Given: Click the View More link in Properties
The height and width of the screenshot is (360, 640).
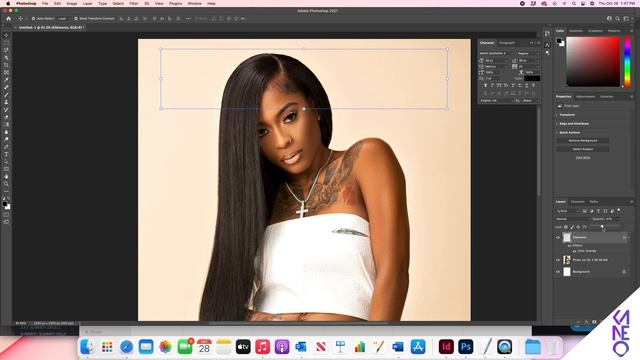Looking at the screenshot, I should click(x=583, y=158).
